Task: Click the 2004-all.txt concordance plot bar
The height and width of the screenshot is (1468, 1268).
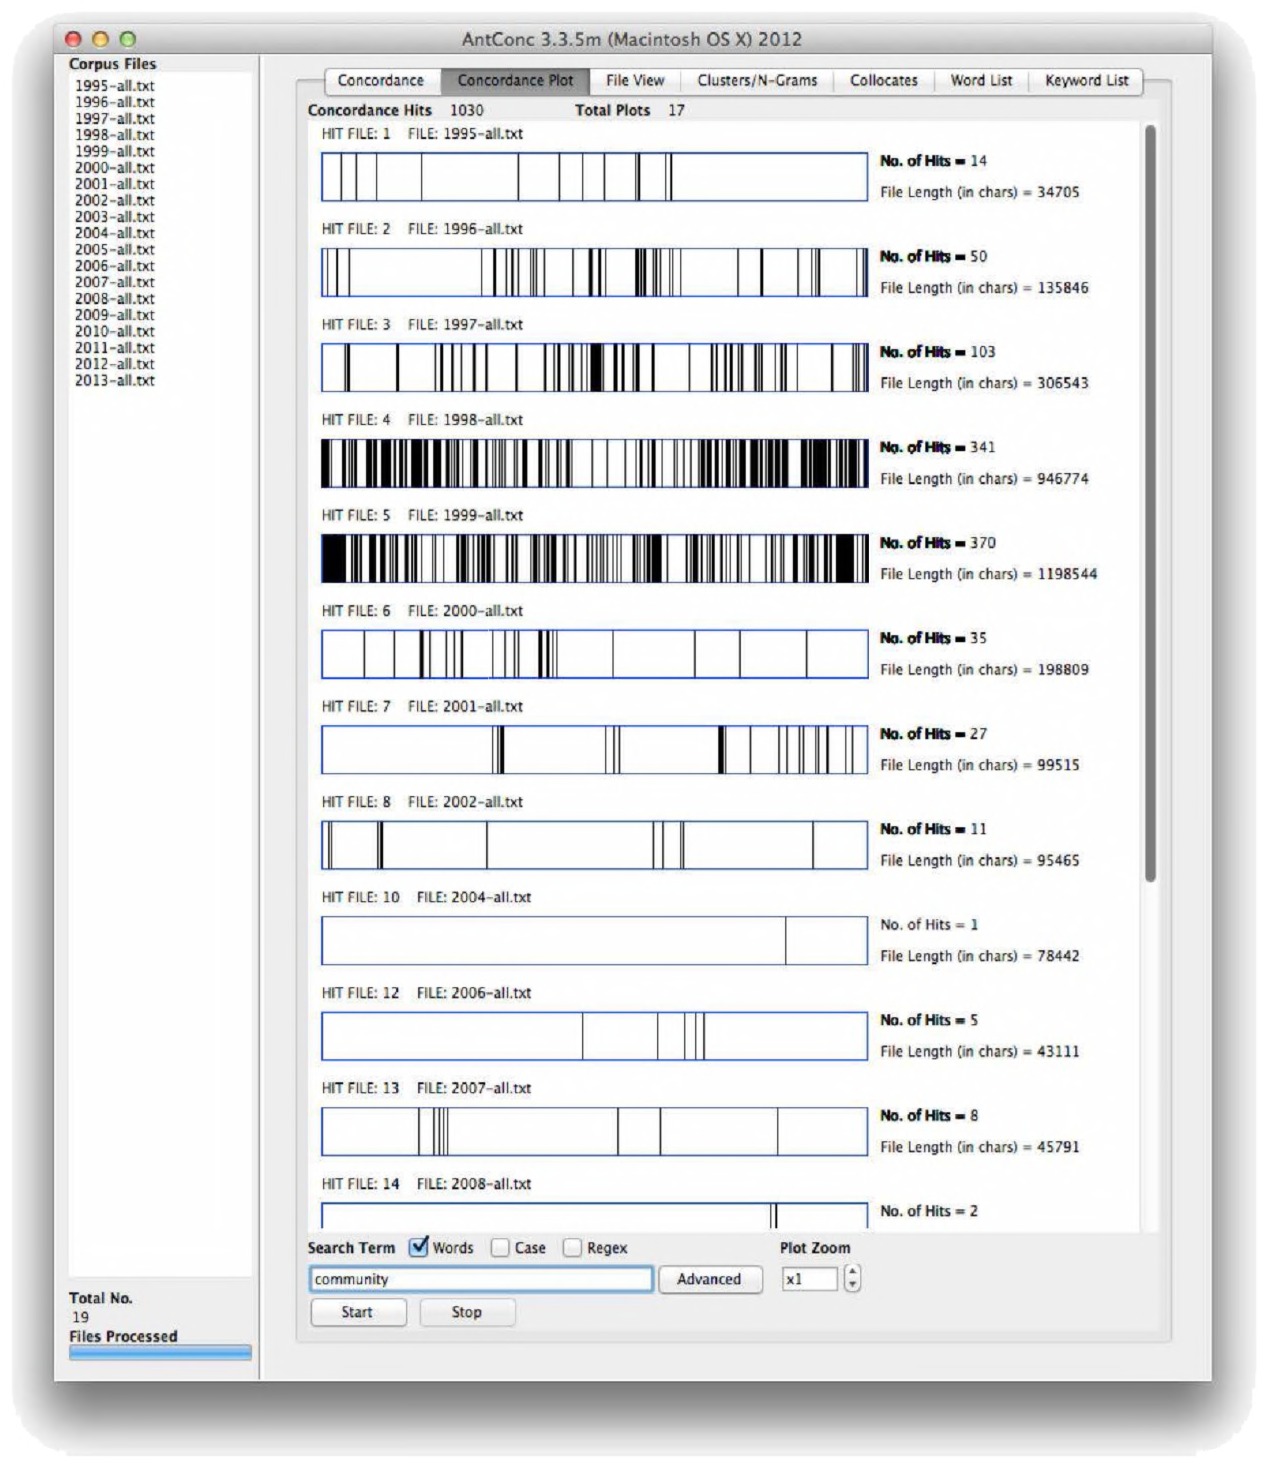Action: pyautogui.click(x=594, y=941)
